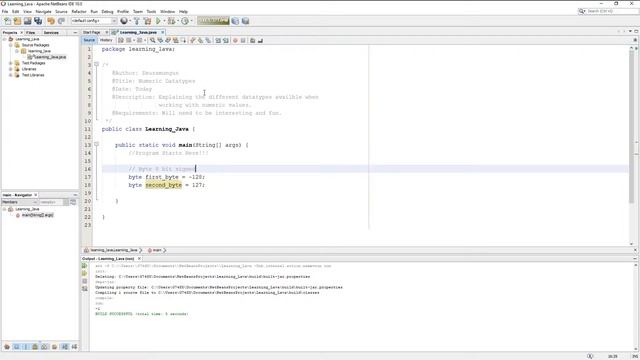Click the Redo toolbar icon
Image resolution: width=640 pixels, height=360 pixels.
pyautogui.click(x=61, y=21)
